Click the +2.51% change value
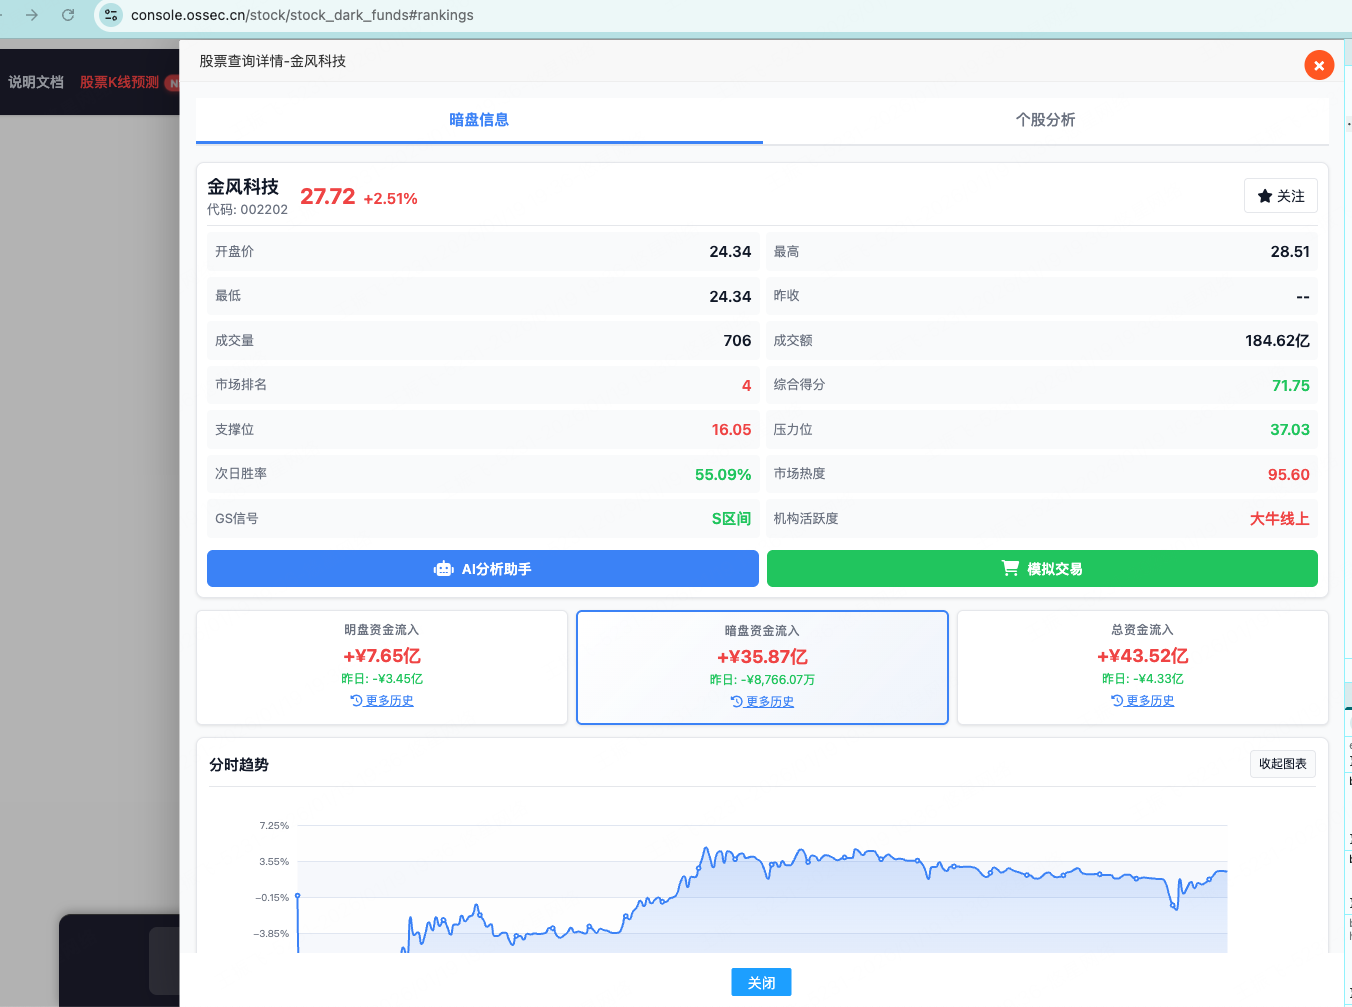This screenshot has width=1352, height=1007. (x=390, y=199)
